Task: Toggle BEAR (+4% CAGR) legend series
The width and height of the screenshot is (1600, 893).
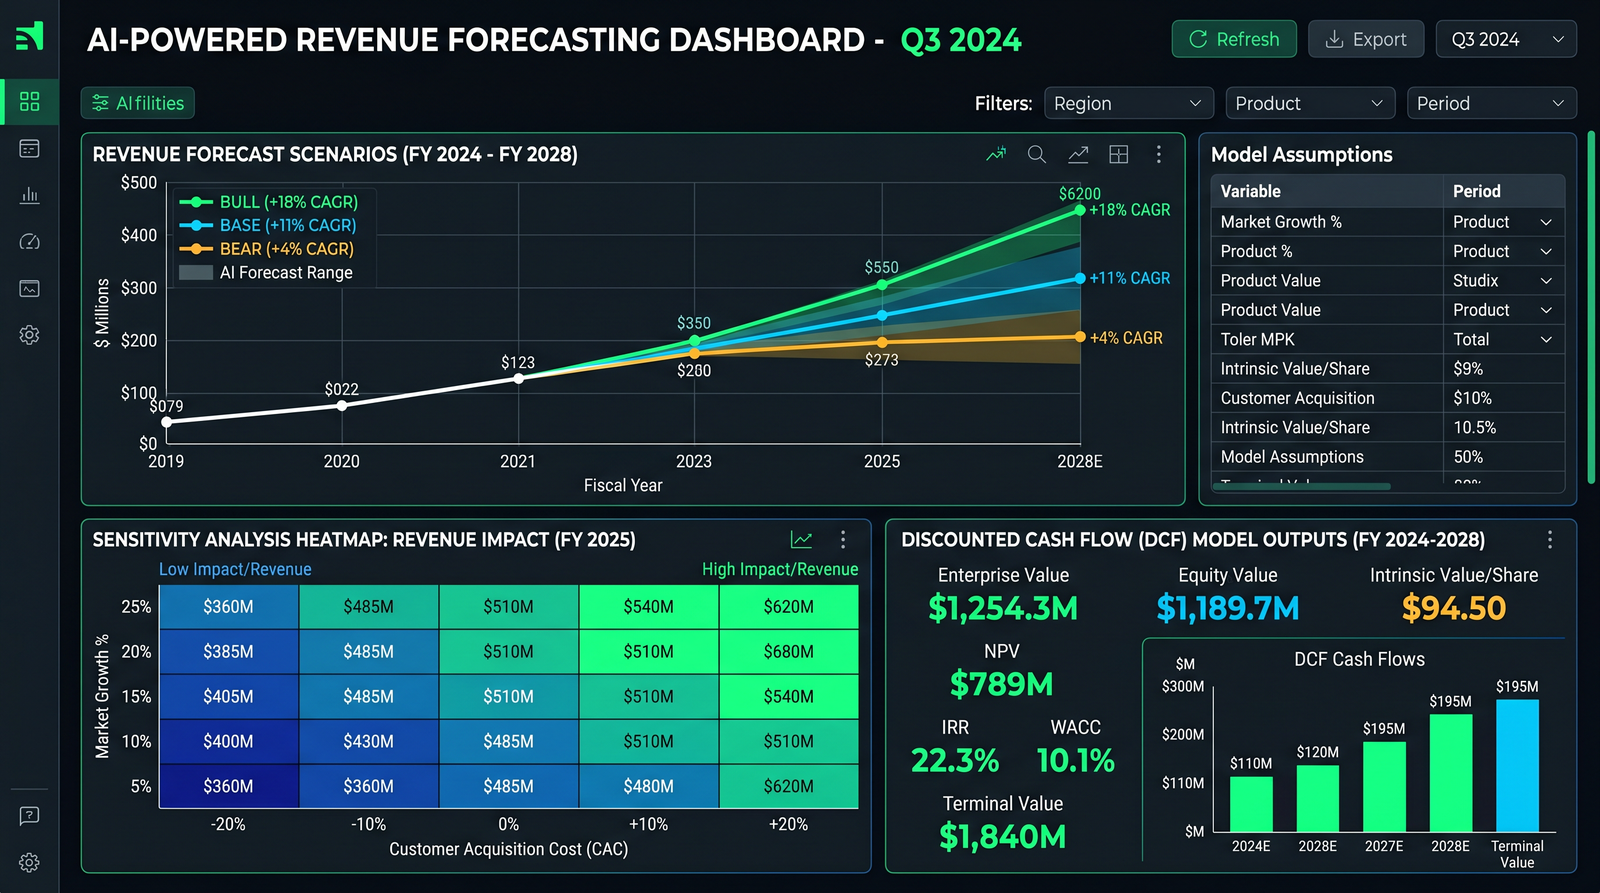Action: point(266,249)
